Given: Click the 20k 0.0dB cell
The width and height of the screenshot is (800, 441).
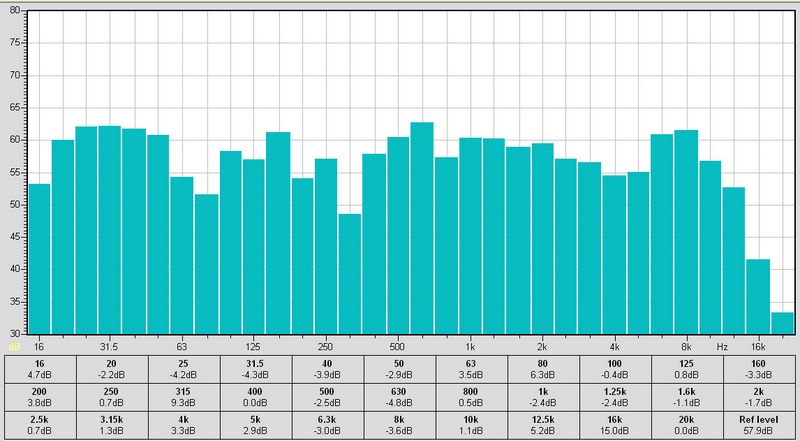Looking at the screenshot, I should [687, 425].
